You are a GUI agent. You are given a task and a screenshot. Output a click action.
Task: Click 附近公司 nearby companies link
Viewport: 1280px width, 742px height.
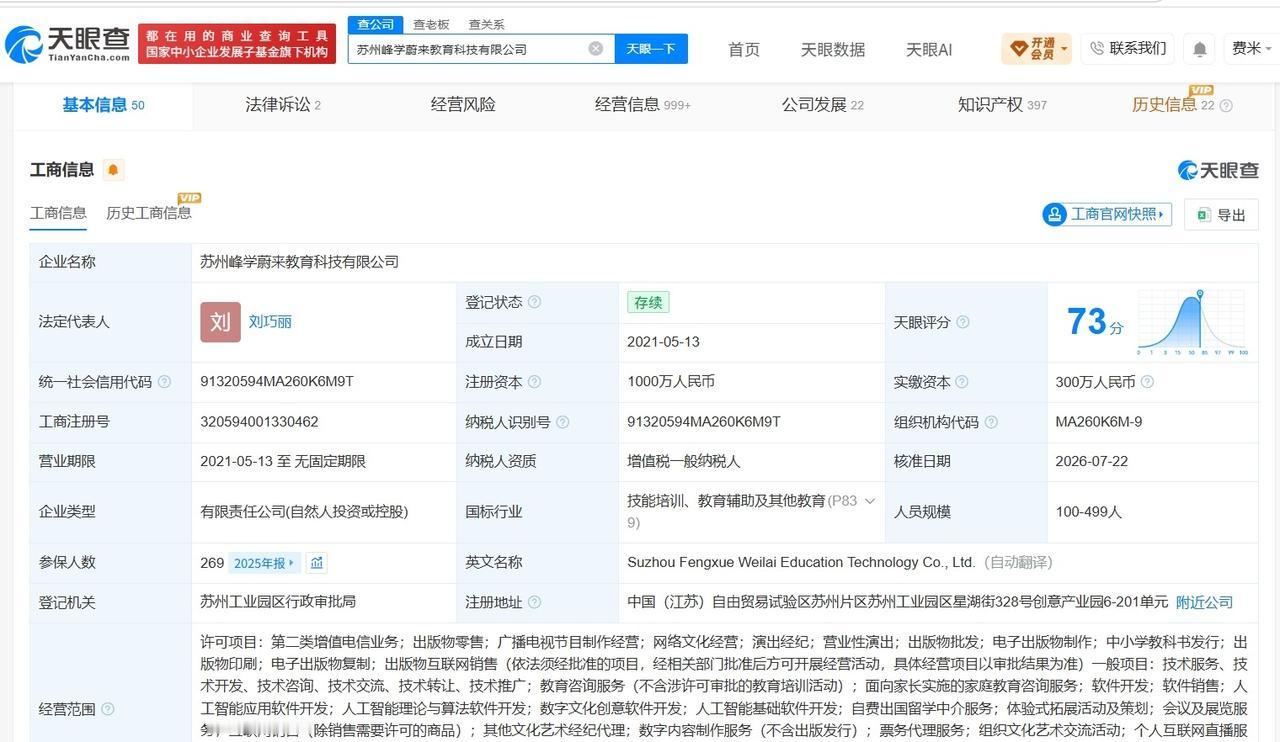click(x=1204, y=602)
